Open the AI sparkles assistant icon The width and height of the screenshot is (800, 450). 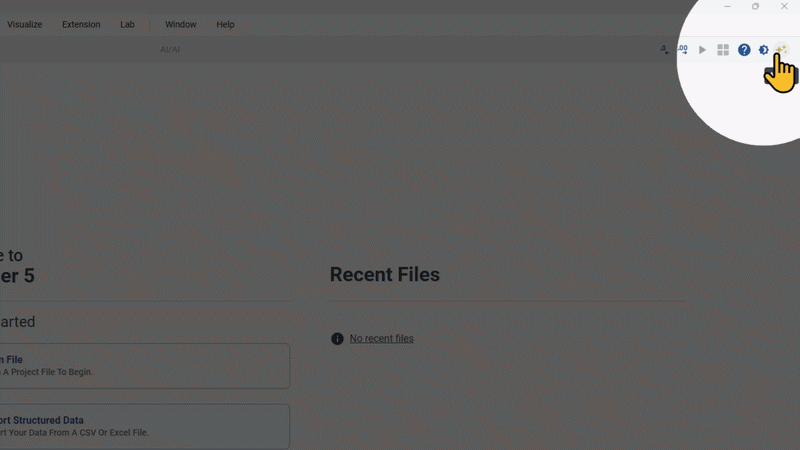781,49
